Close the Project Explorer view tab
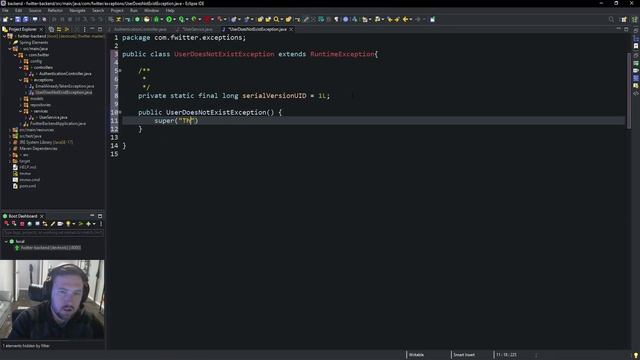 coord(41,29)
